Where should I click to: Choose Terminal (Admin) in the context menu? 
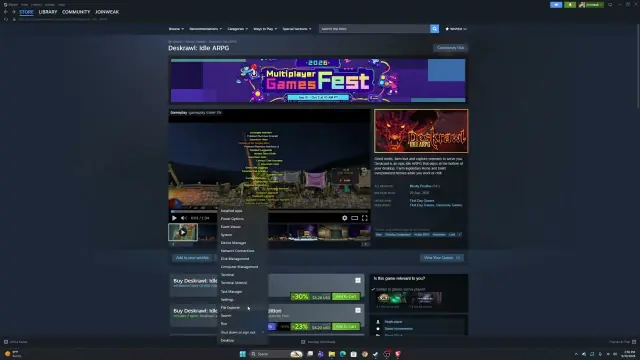(242, 282)
